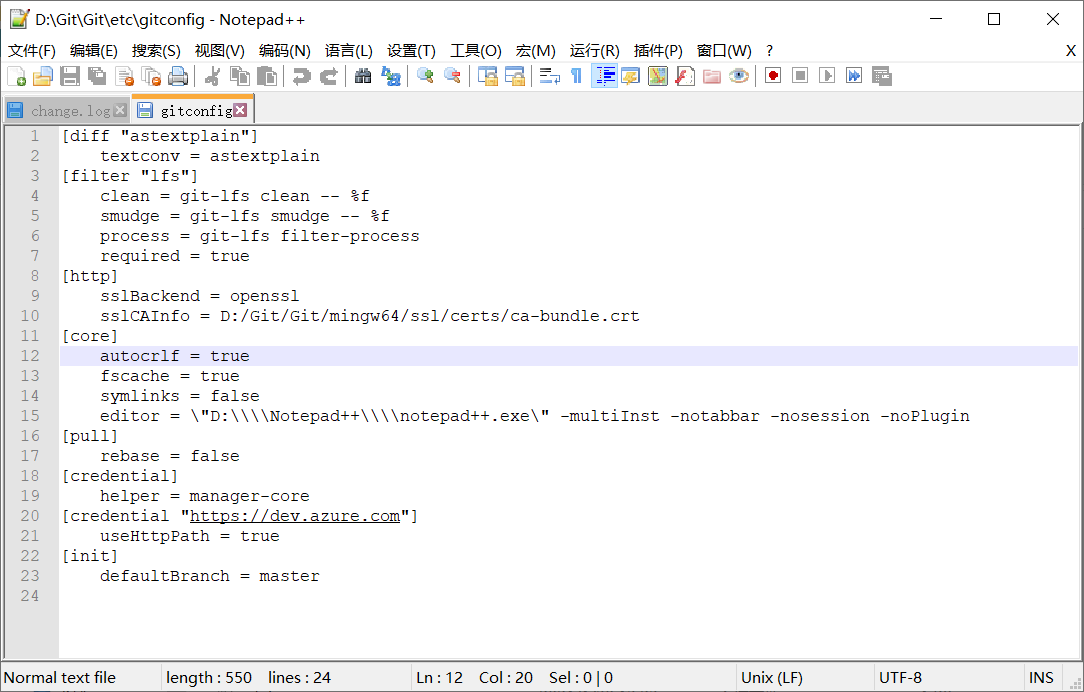Click the Save All toolbar icon
1084x692 pixels.
click(97, 76)
